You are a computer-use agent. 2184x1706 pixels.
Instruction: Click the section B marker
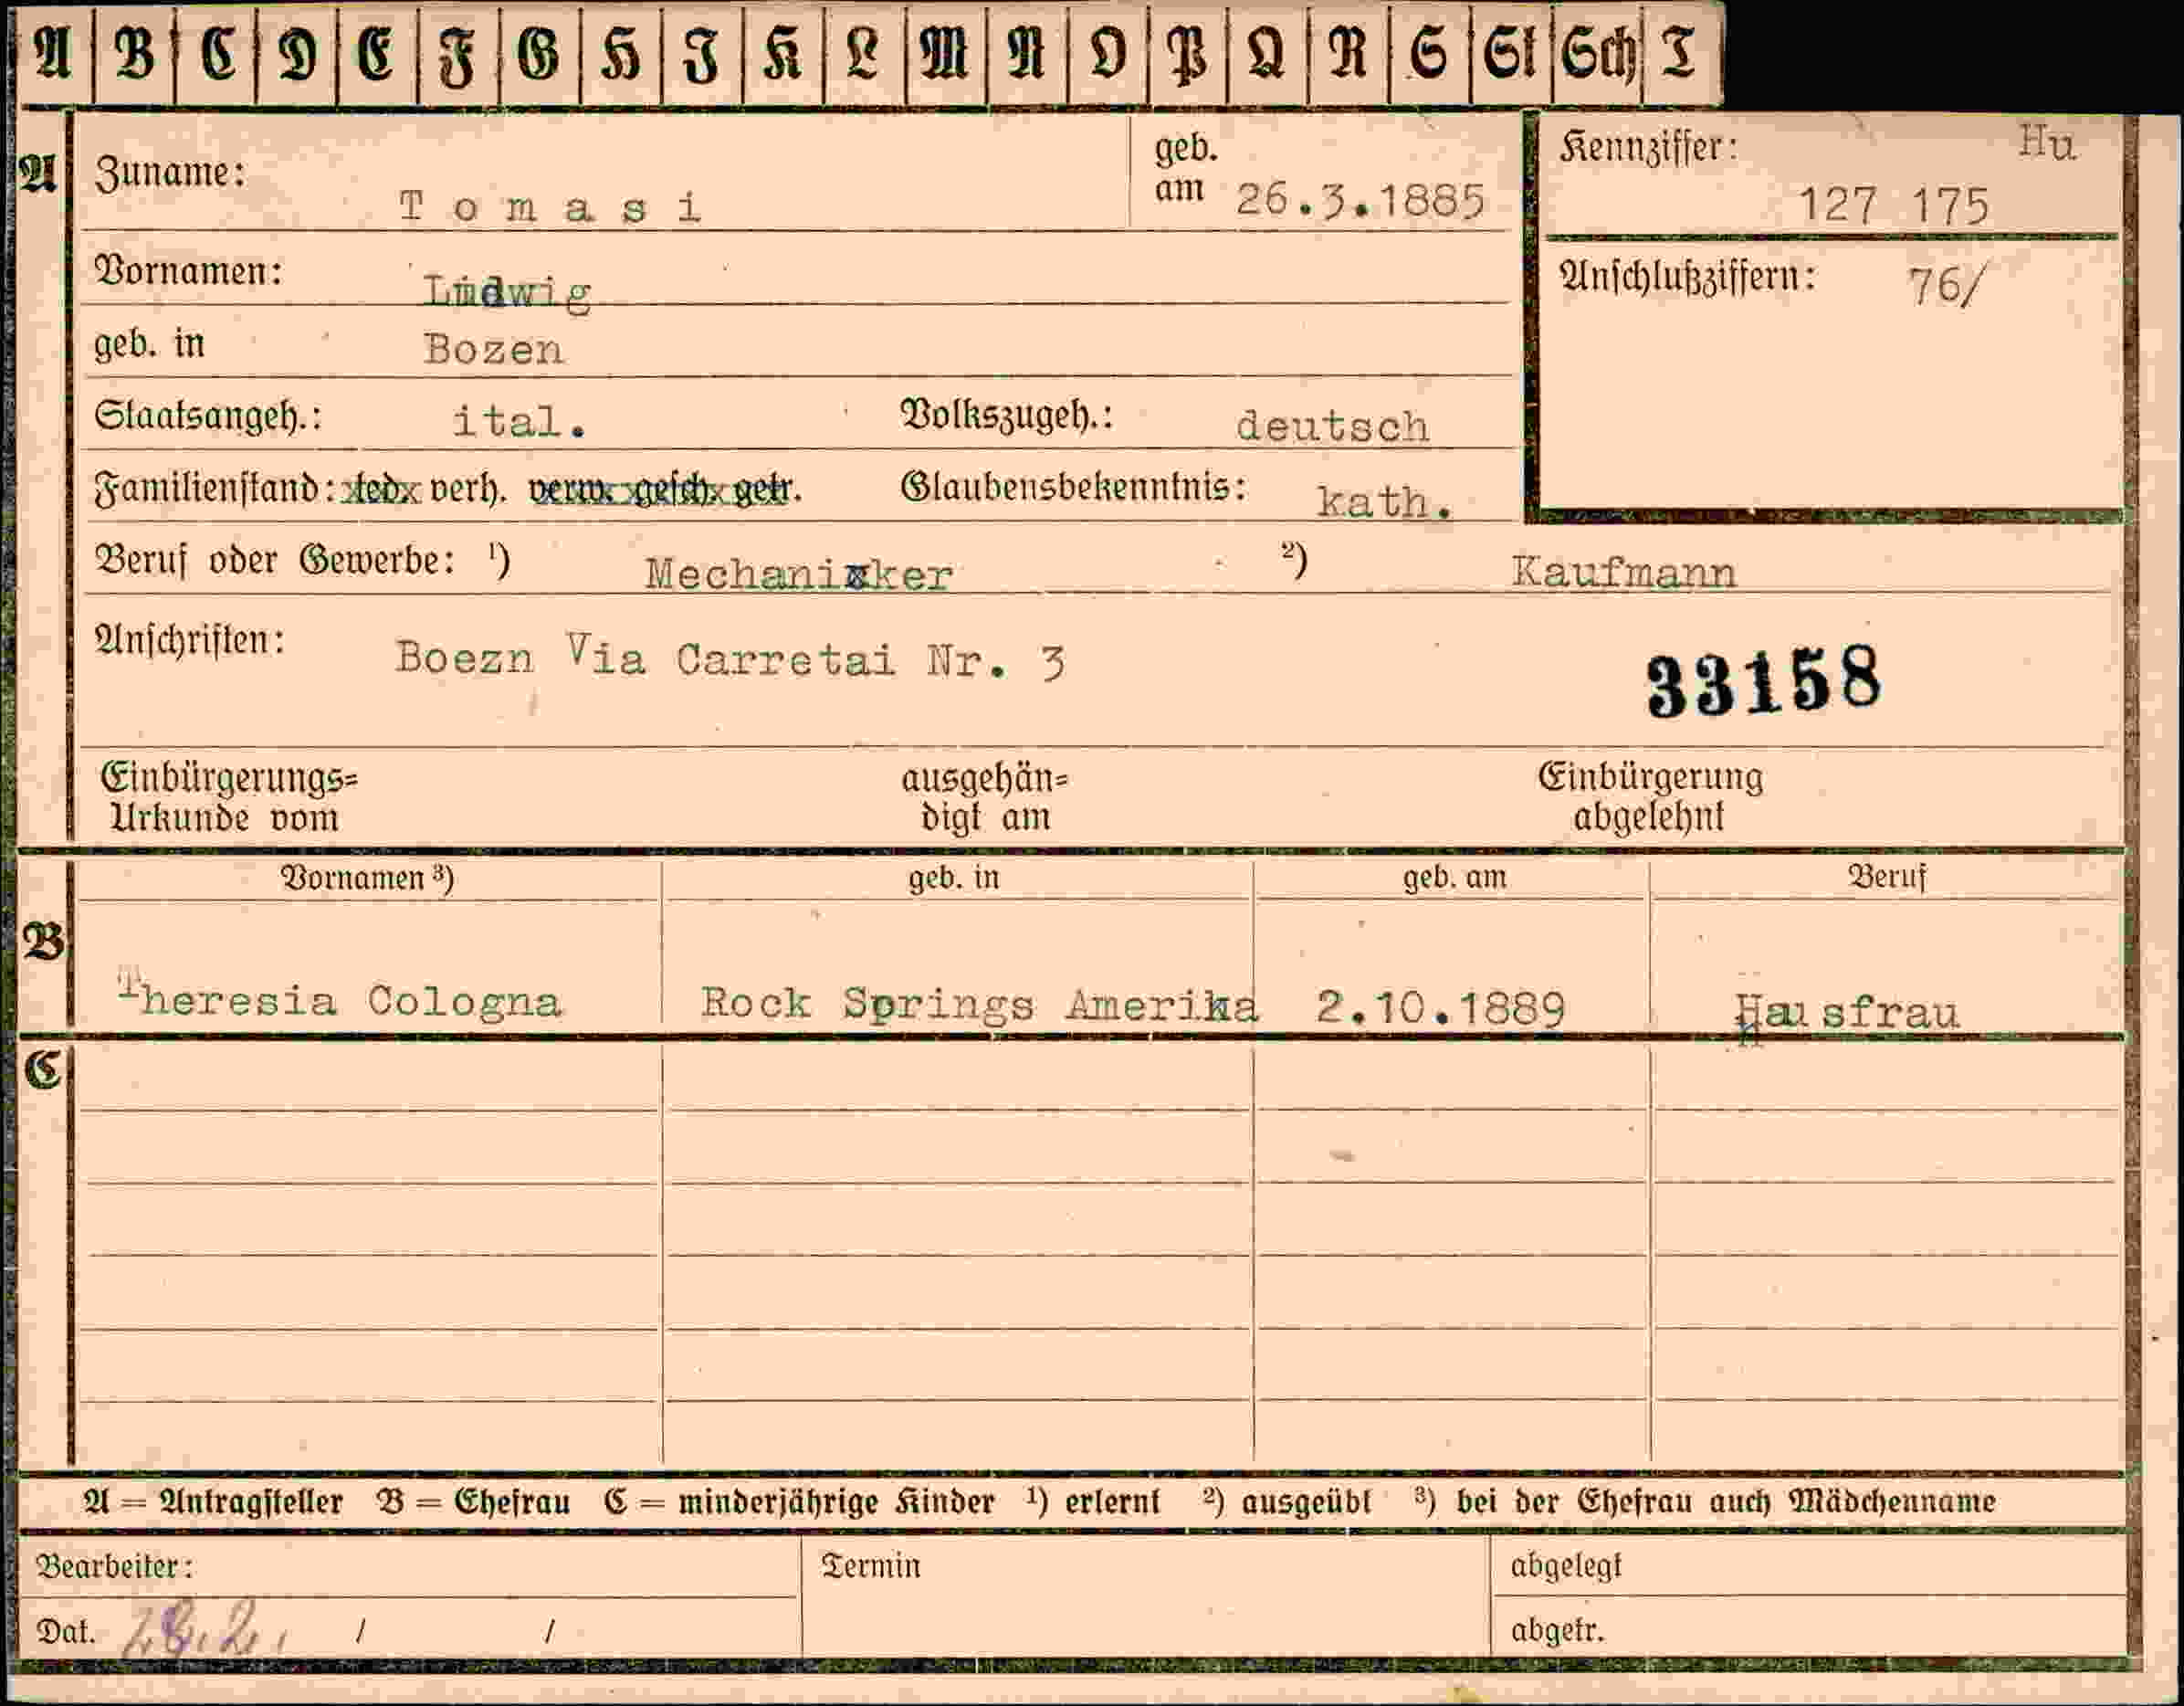pos(43,942)
